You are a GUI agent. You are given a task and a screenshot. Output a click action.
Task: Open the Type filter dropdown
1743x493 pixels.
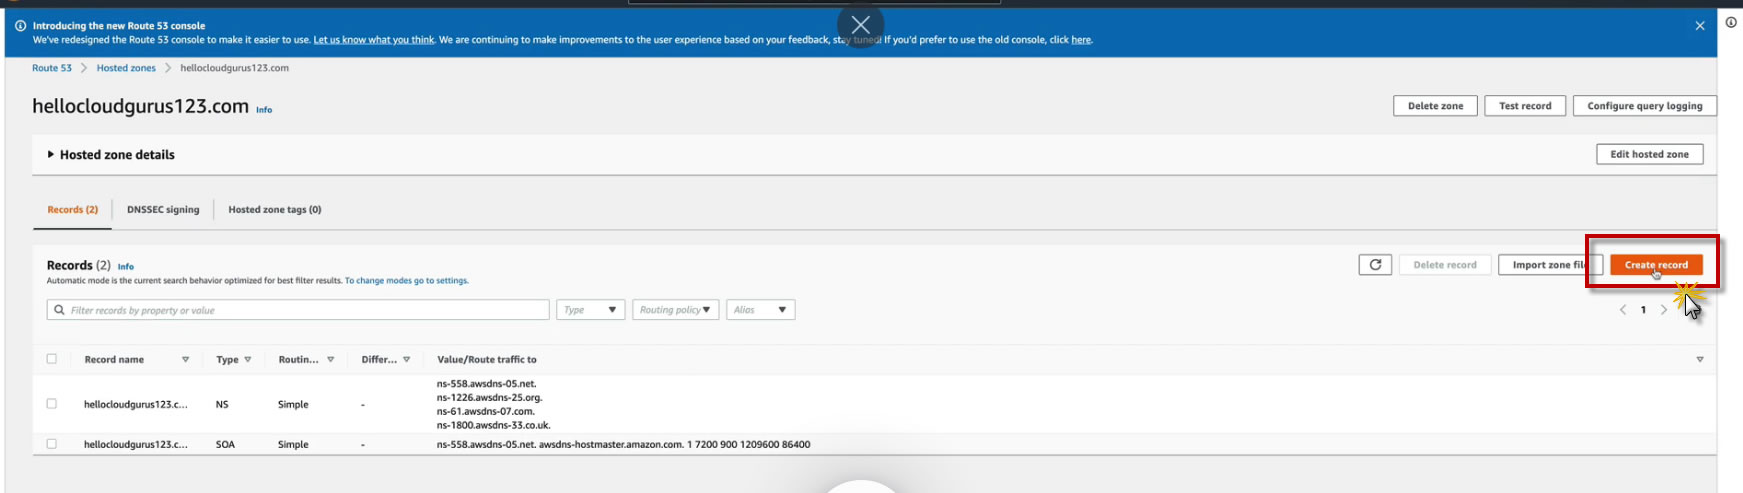(x=591, y=310)
